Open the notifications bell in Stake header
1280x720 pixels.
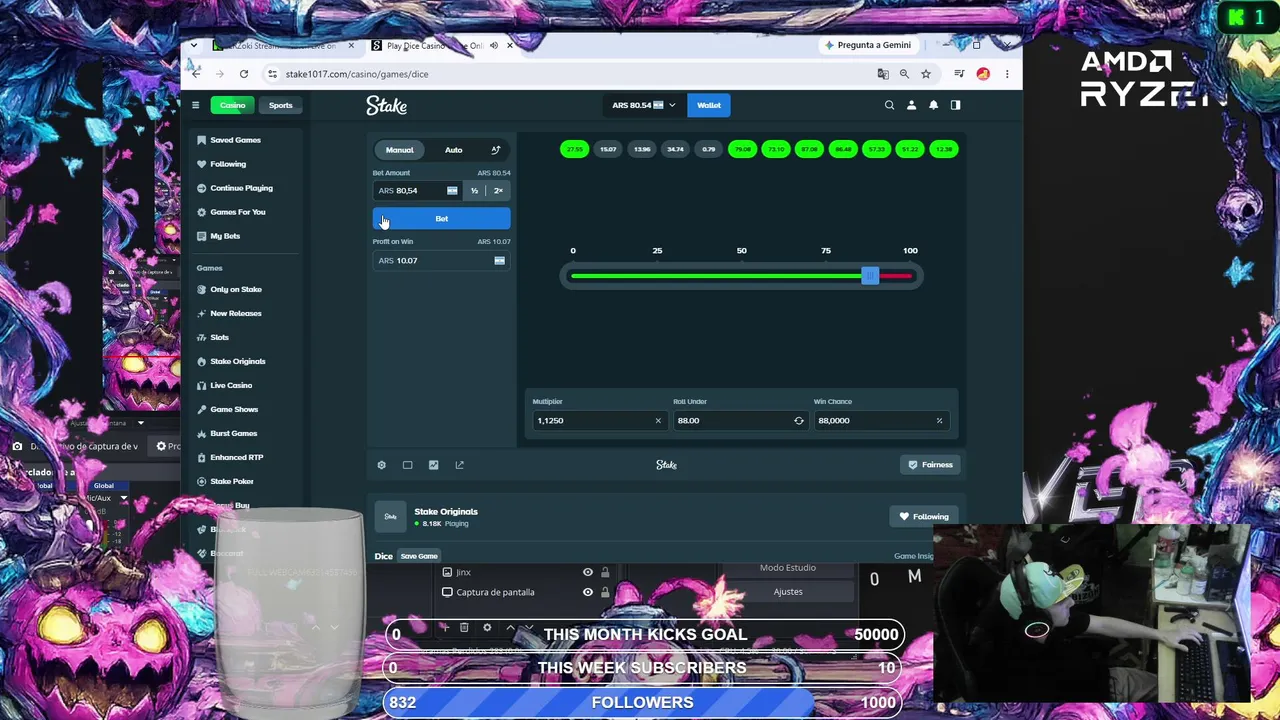(933, 105)
